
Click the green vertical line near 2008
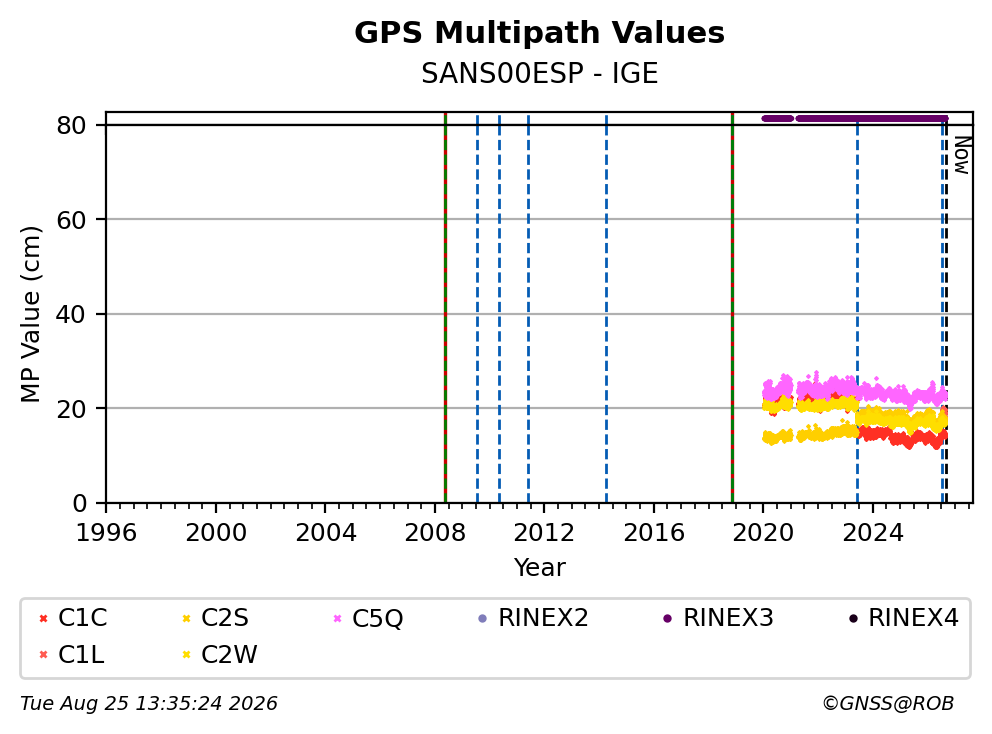click(445, 308)
